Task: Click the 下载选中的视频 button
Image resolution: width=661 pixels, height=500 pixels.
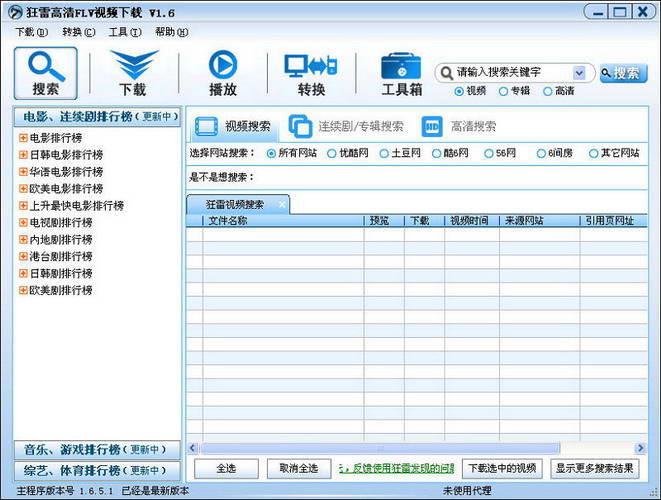Action: click(x=502, y=468)
